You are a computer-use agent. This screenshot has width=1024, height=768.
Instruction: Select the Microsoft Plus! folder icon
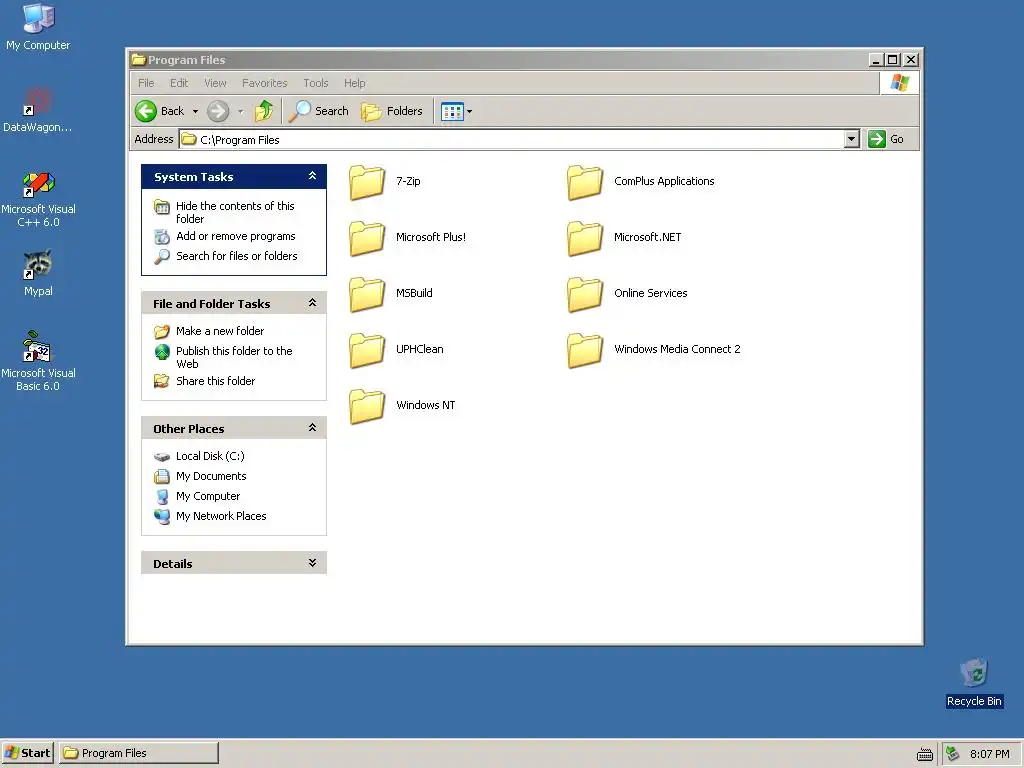(x=367, y=238)
